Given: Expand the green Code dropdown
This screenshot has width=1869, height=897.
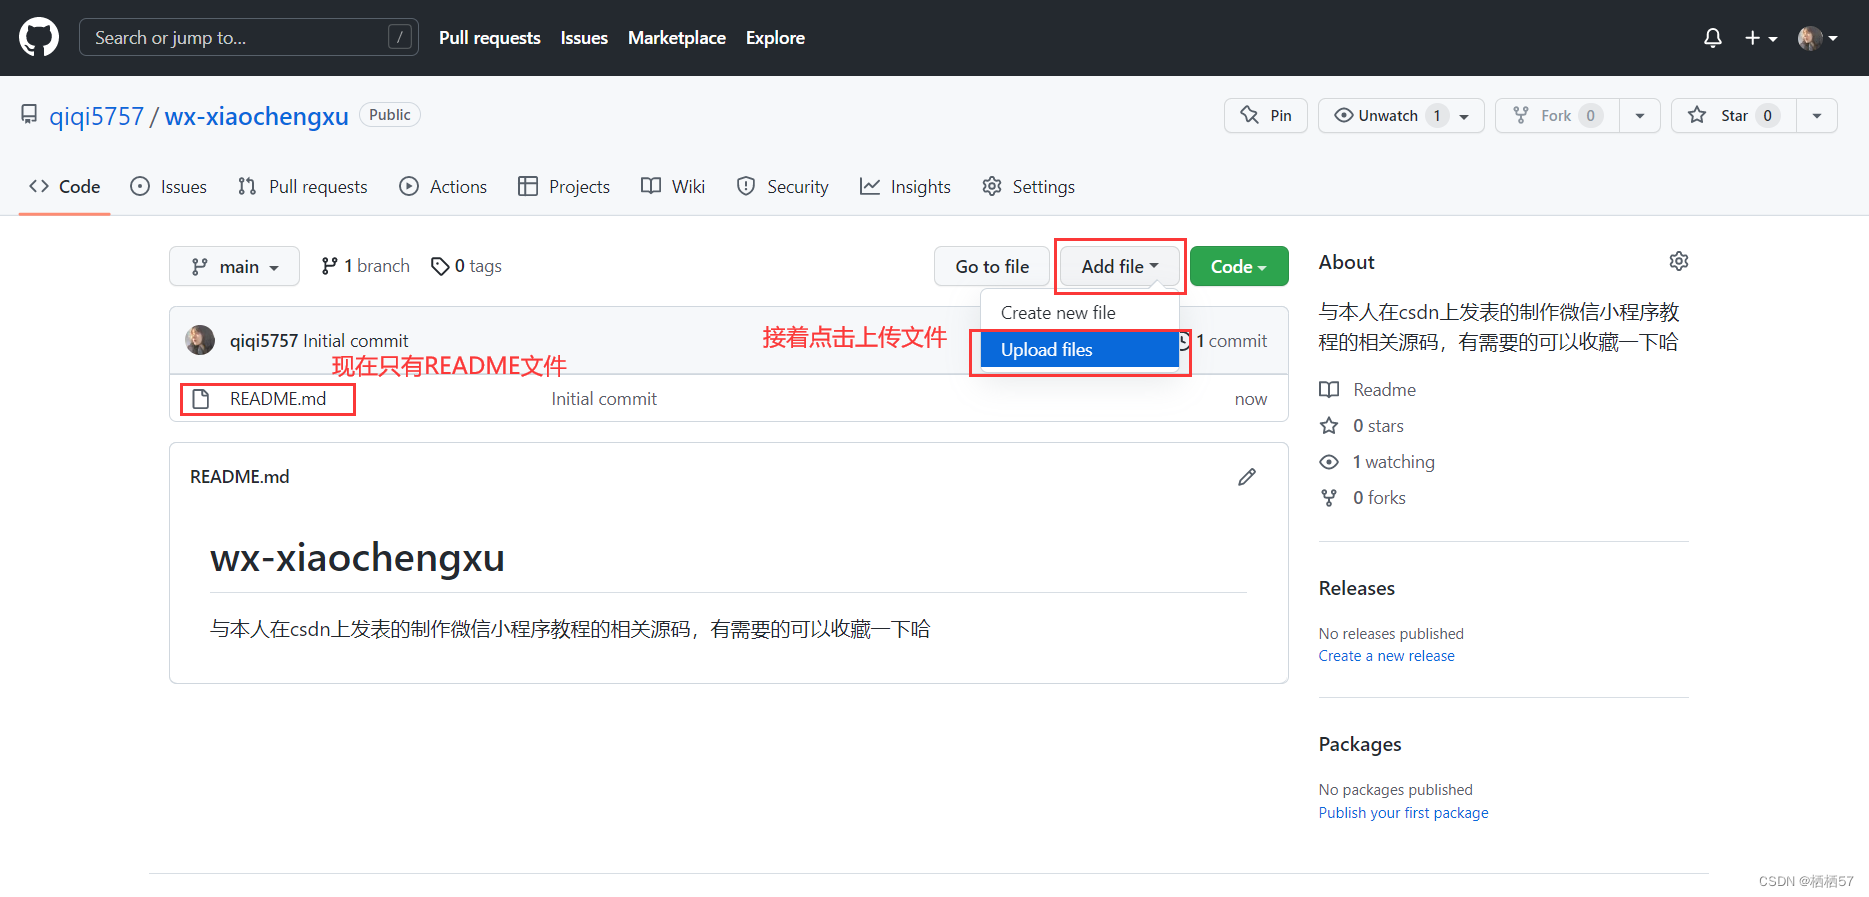Looking at the screenshot, I should click(x=1239, y=266).
